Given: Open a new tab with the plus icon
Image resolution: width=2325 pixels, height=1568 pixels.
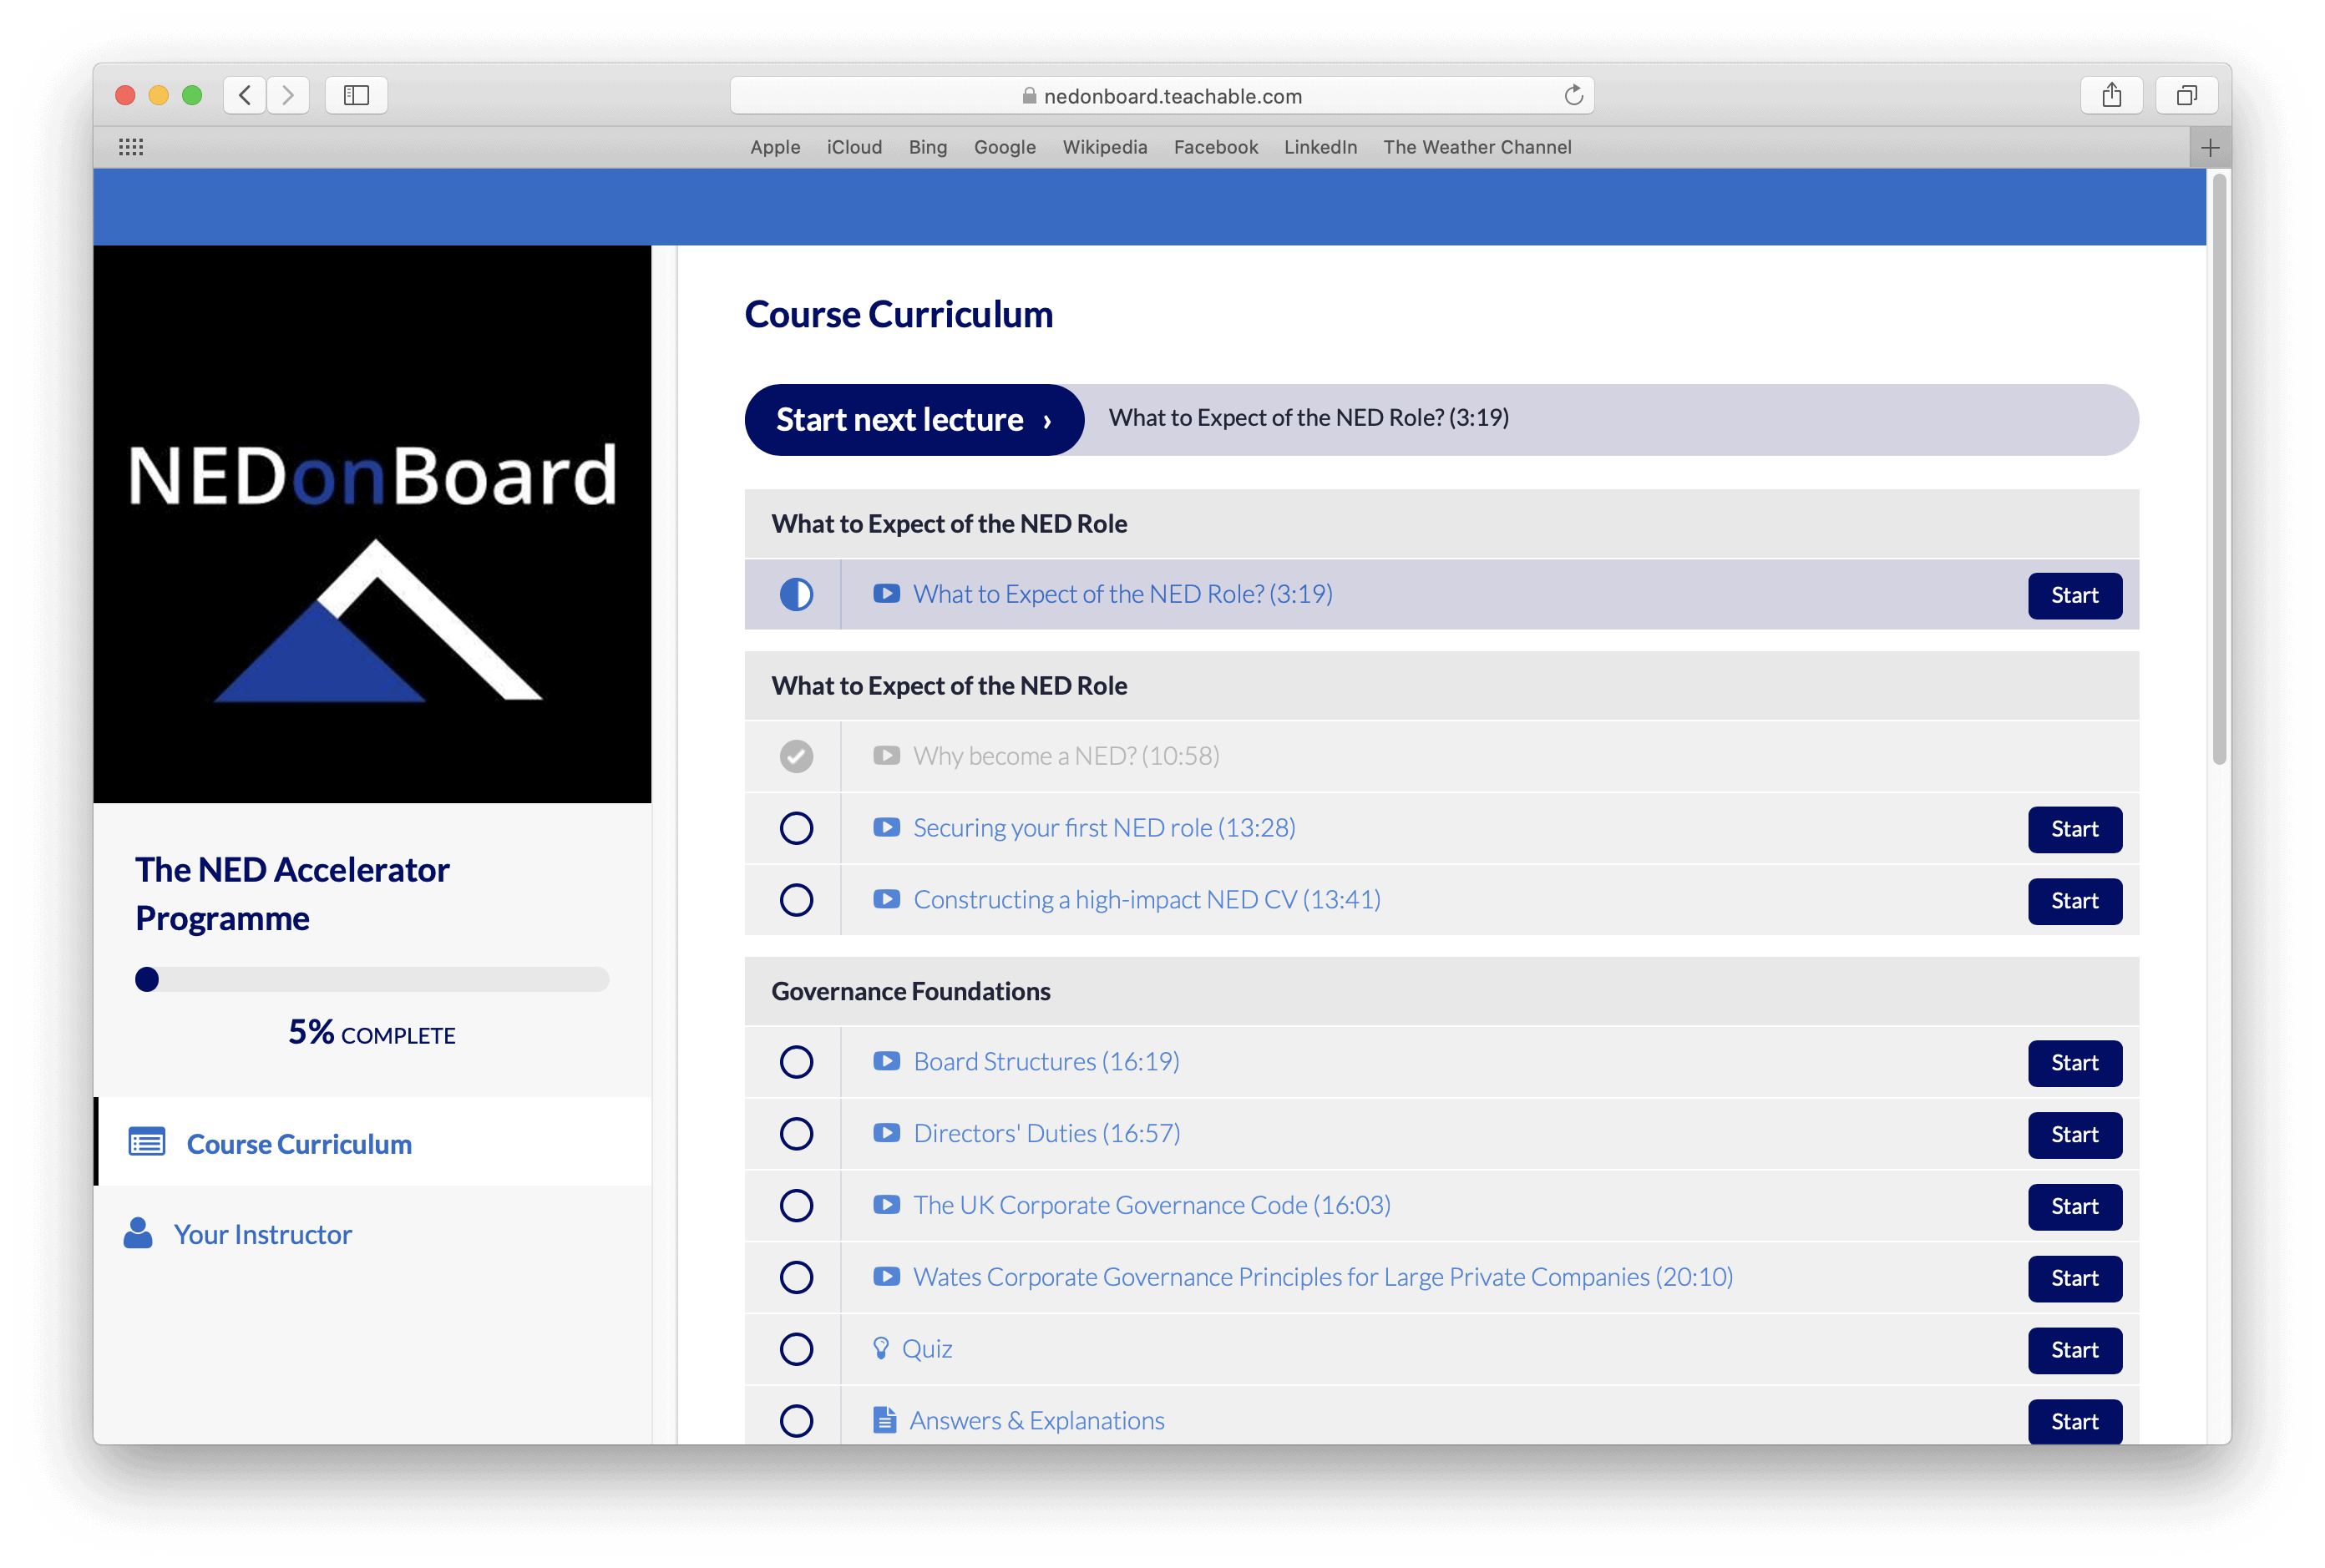Looking at the screenshot, I should point(2210,148).
